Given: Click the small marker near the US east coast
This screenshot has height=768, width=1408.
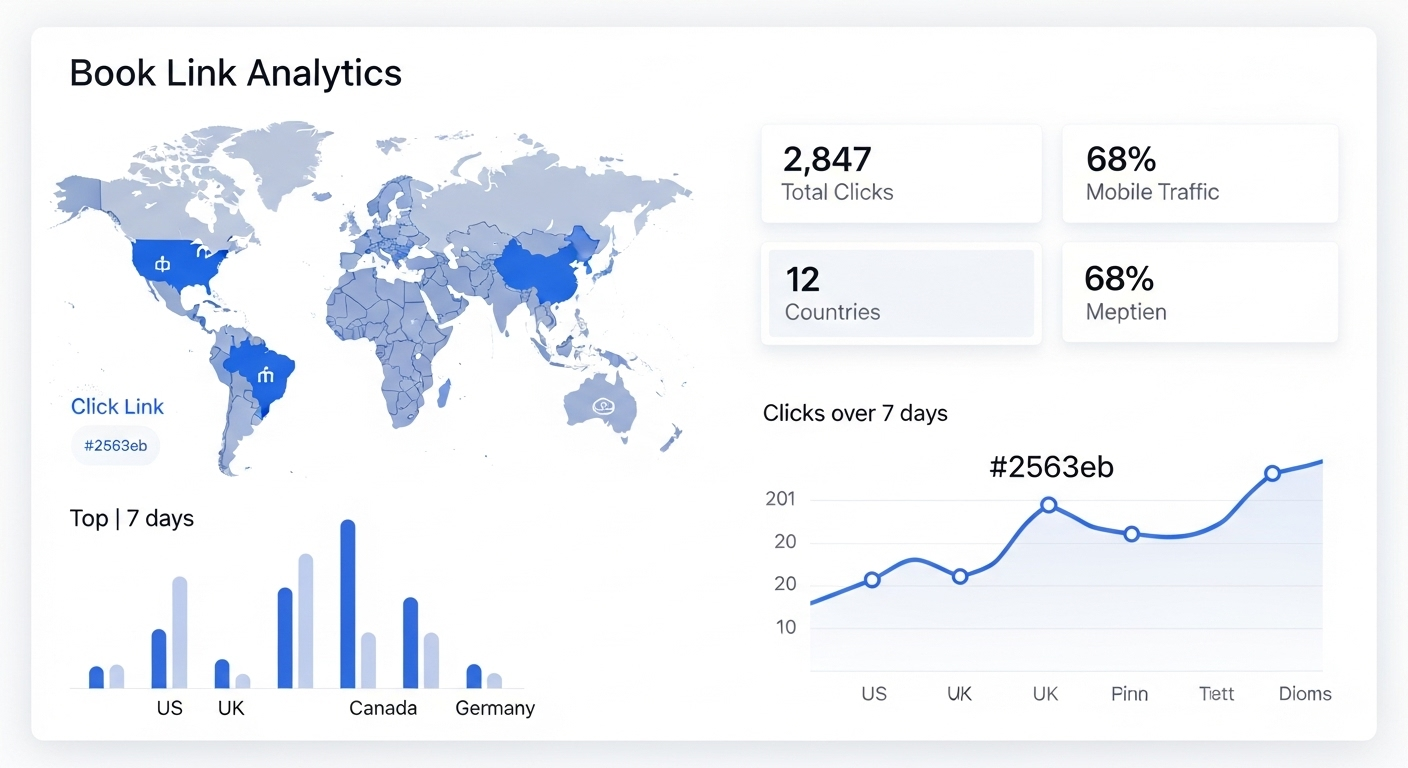Looking at the screenshot, I should click(x=203, y=253).
